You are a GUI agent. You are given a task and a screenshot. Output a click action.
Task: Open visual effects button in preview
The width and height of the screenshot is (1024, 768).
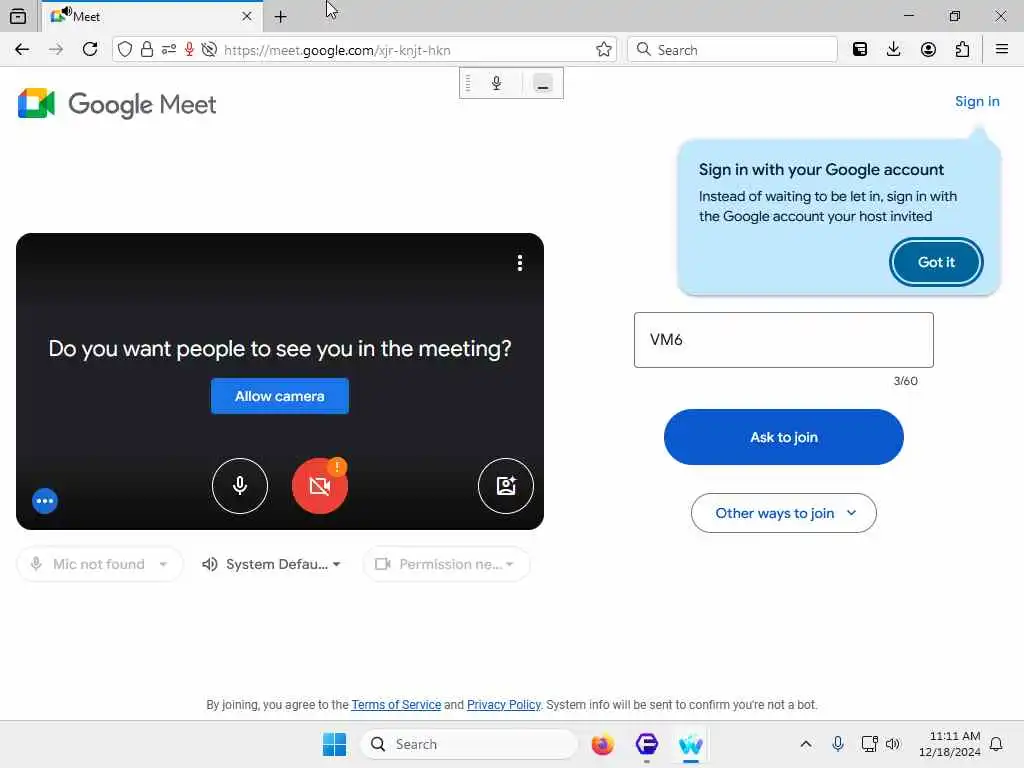506,486
